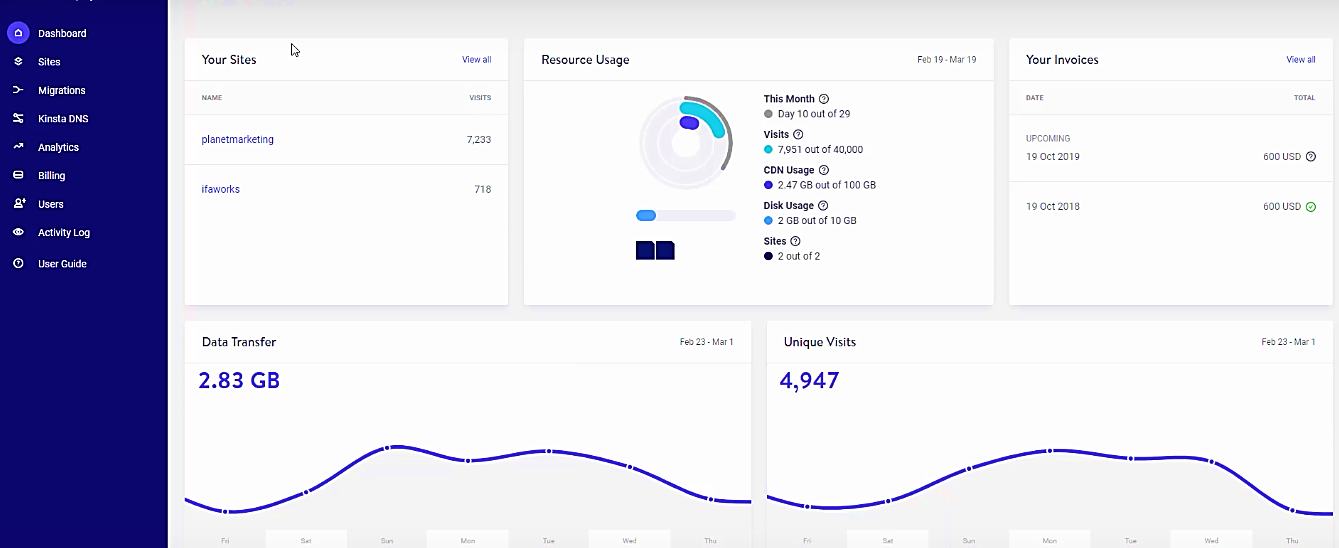Click the 2 GB out of 10 GB text

tap(817, 221)
